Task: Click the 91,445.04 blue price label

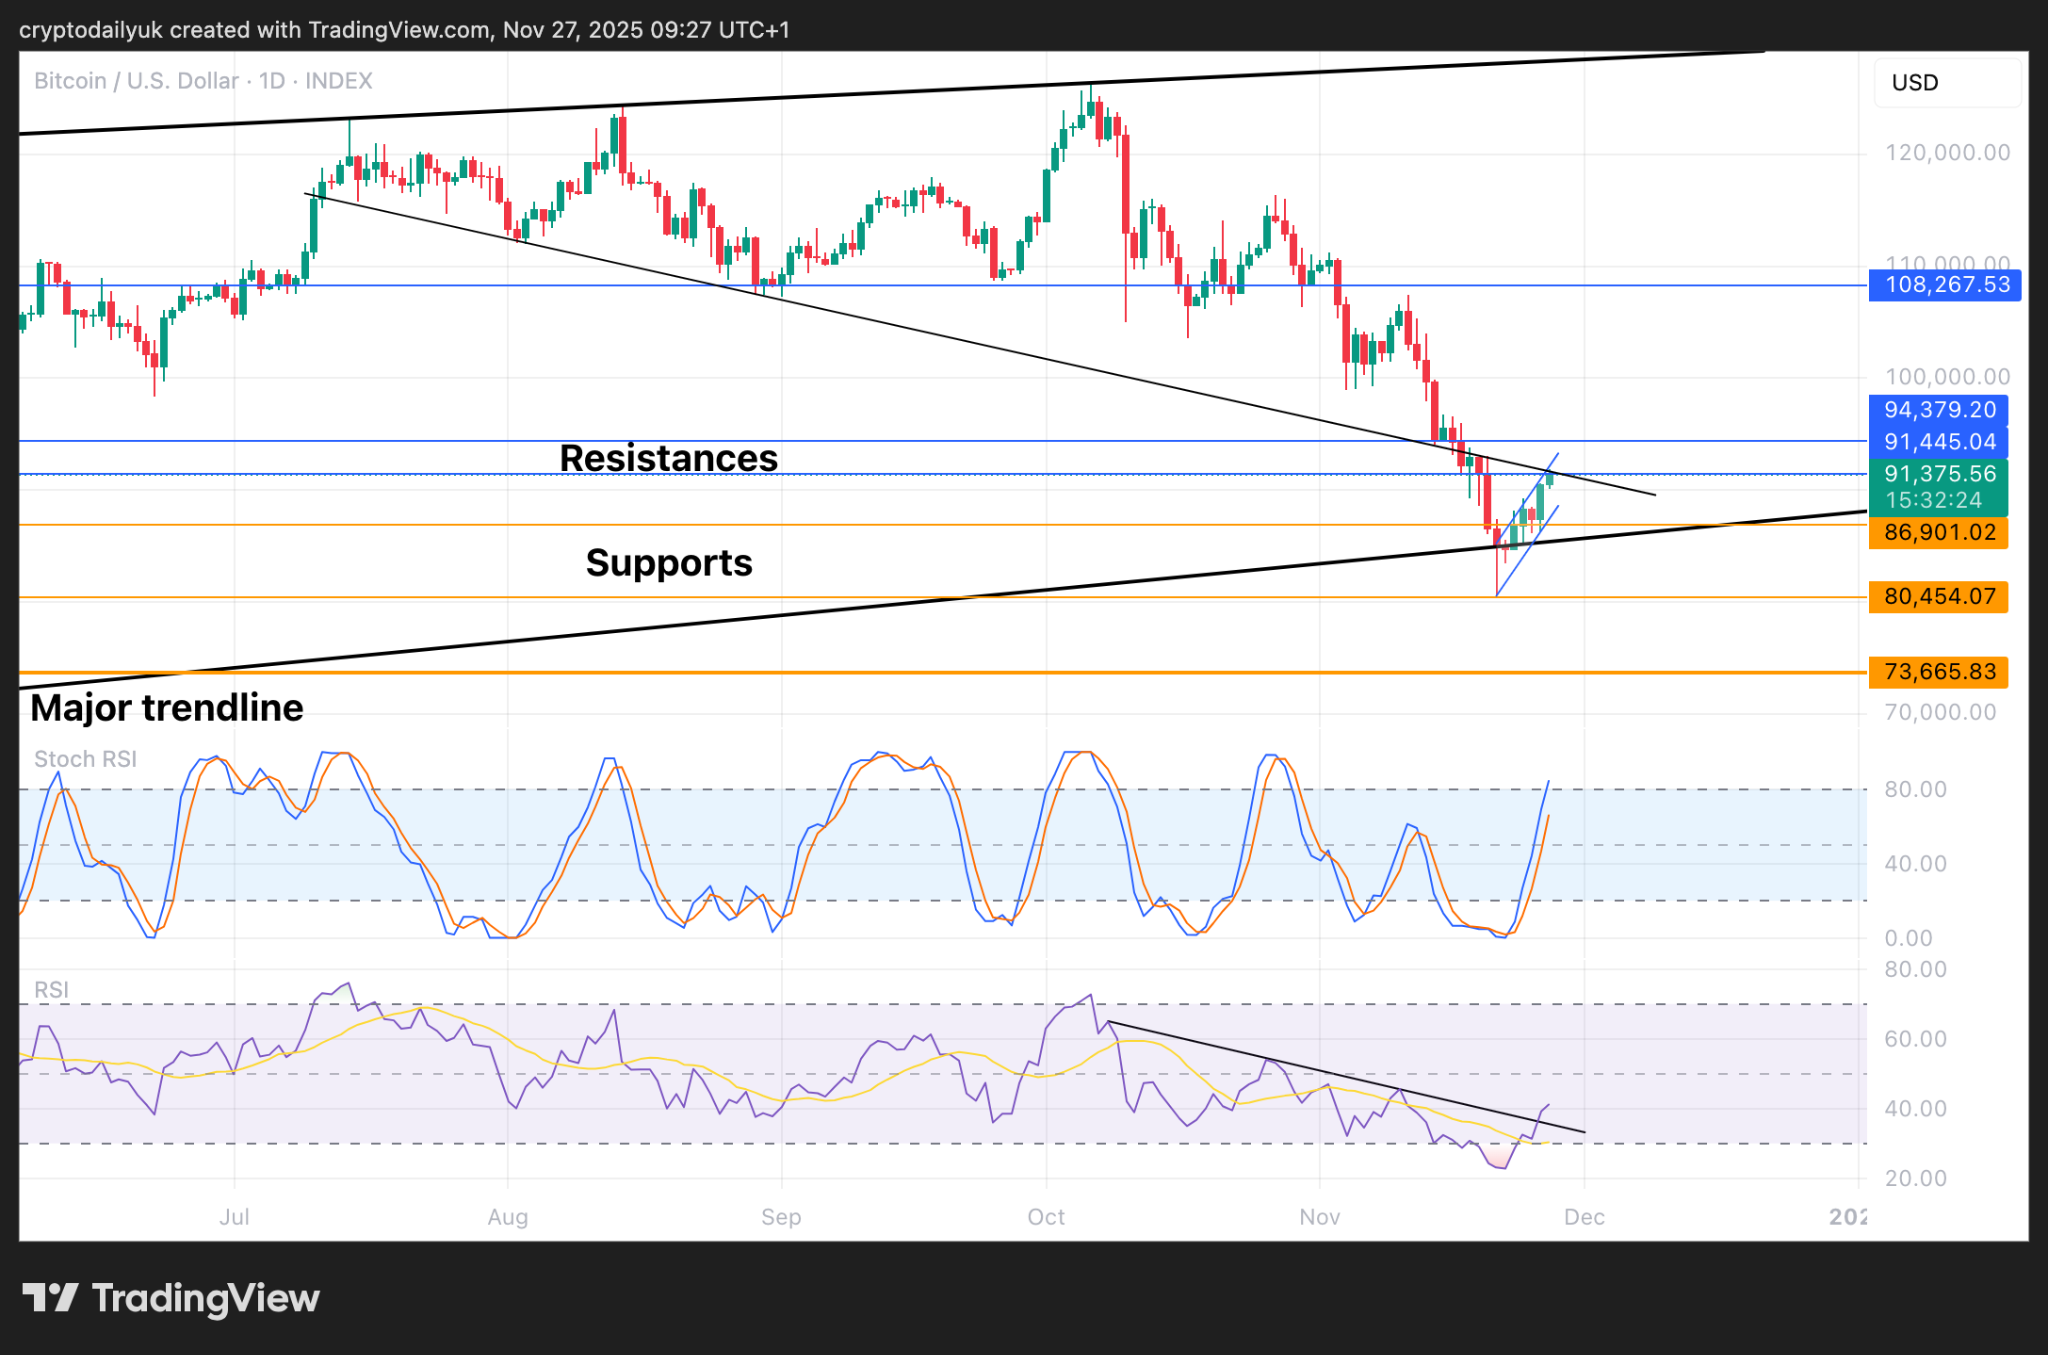Action: point(1939,442)
